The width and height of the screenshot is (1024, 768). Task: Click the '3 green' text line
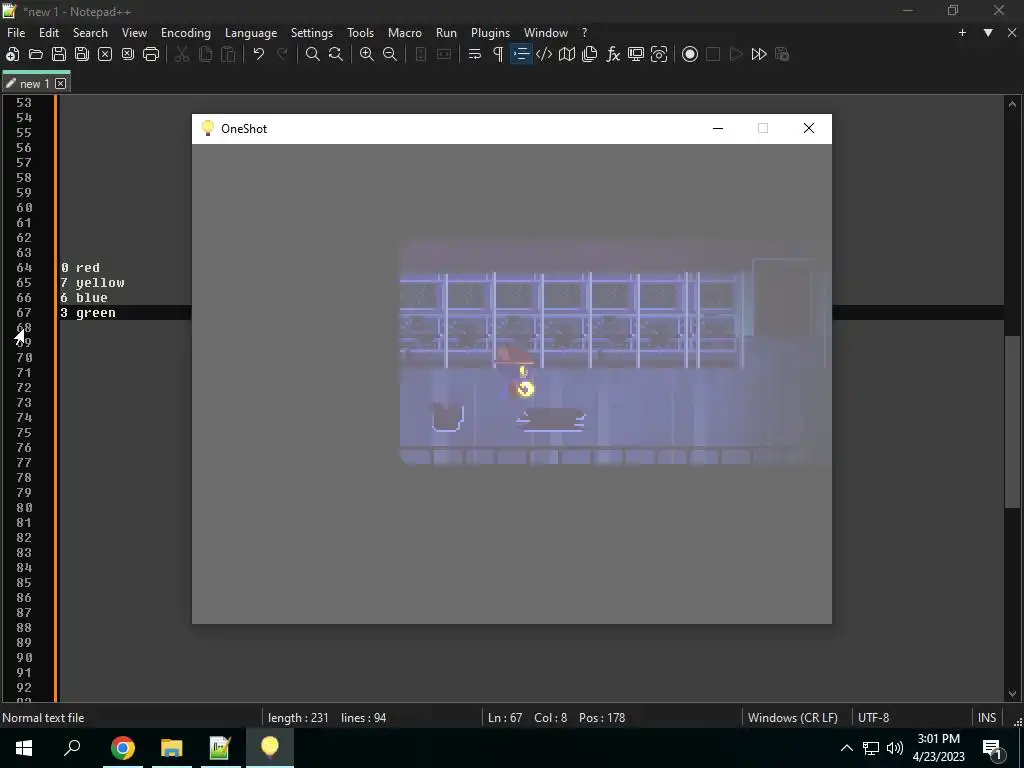click(88, 313)
